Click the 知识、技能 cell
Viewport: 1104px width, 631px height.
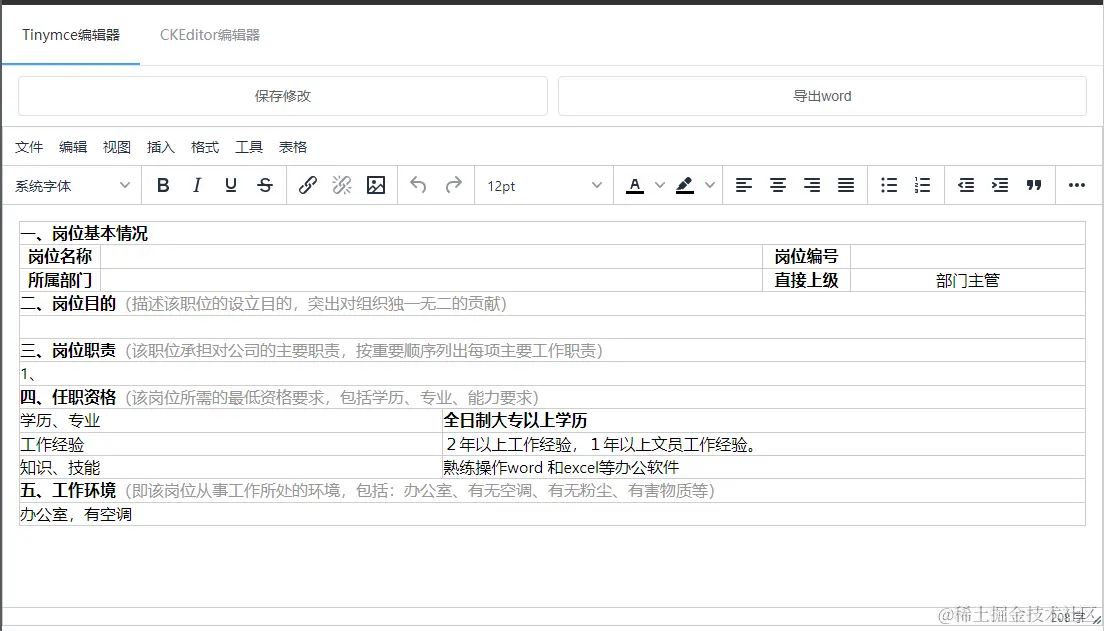click(x=231, y=468)
